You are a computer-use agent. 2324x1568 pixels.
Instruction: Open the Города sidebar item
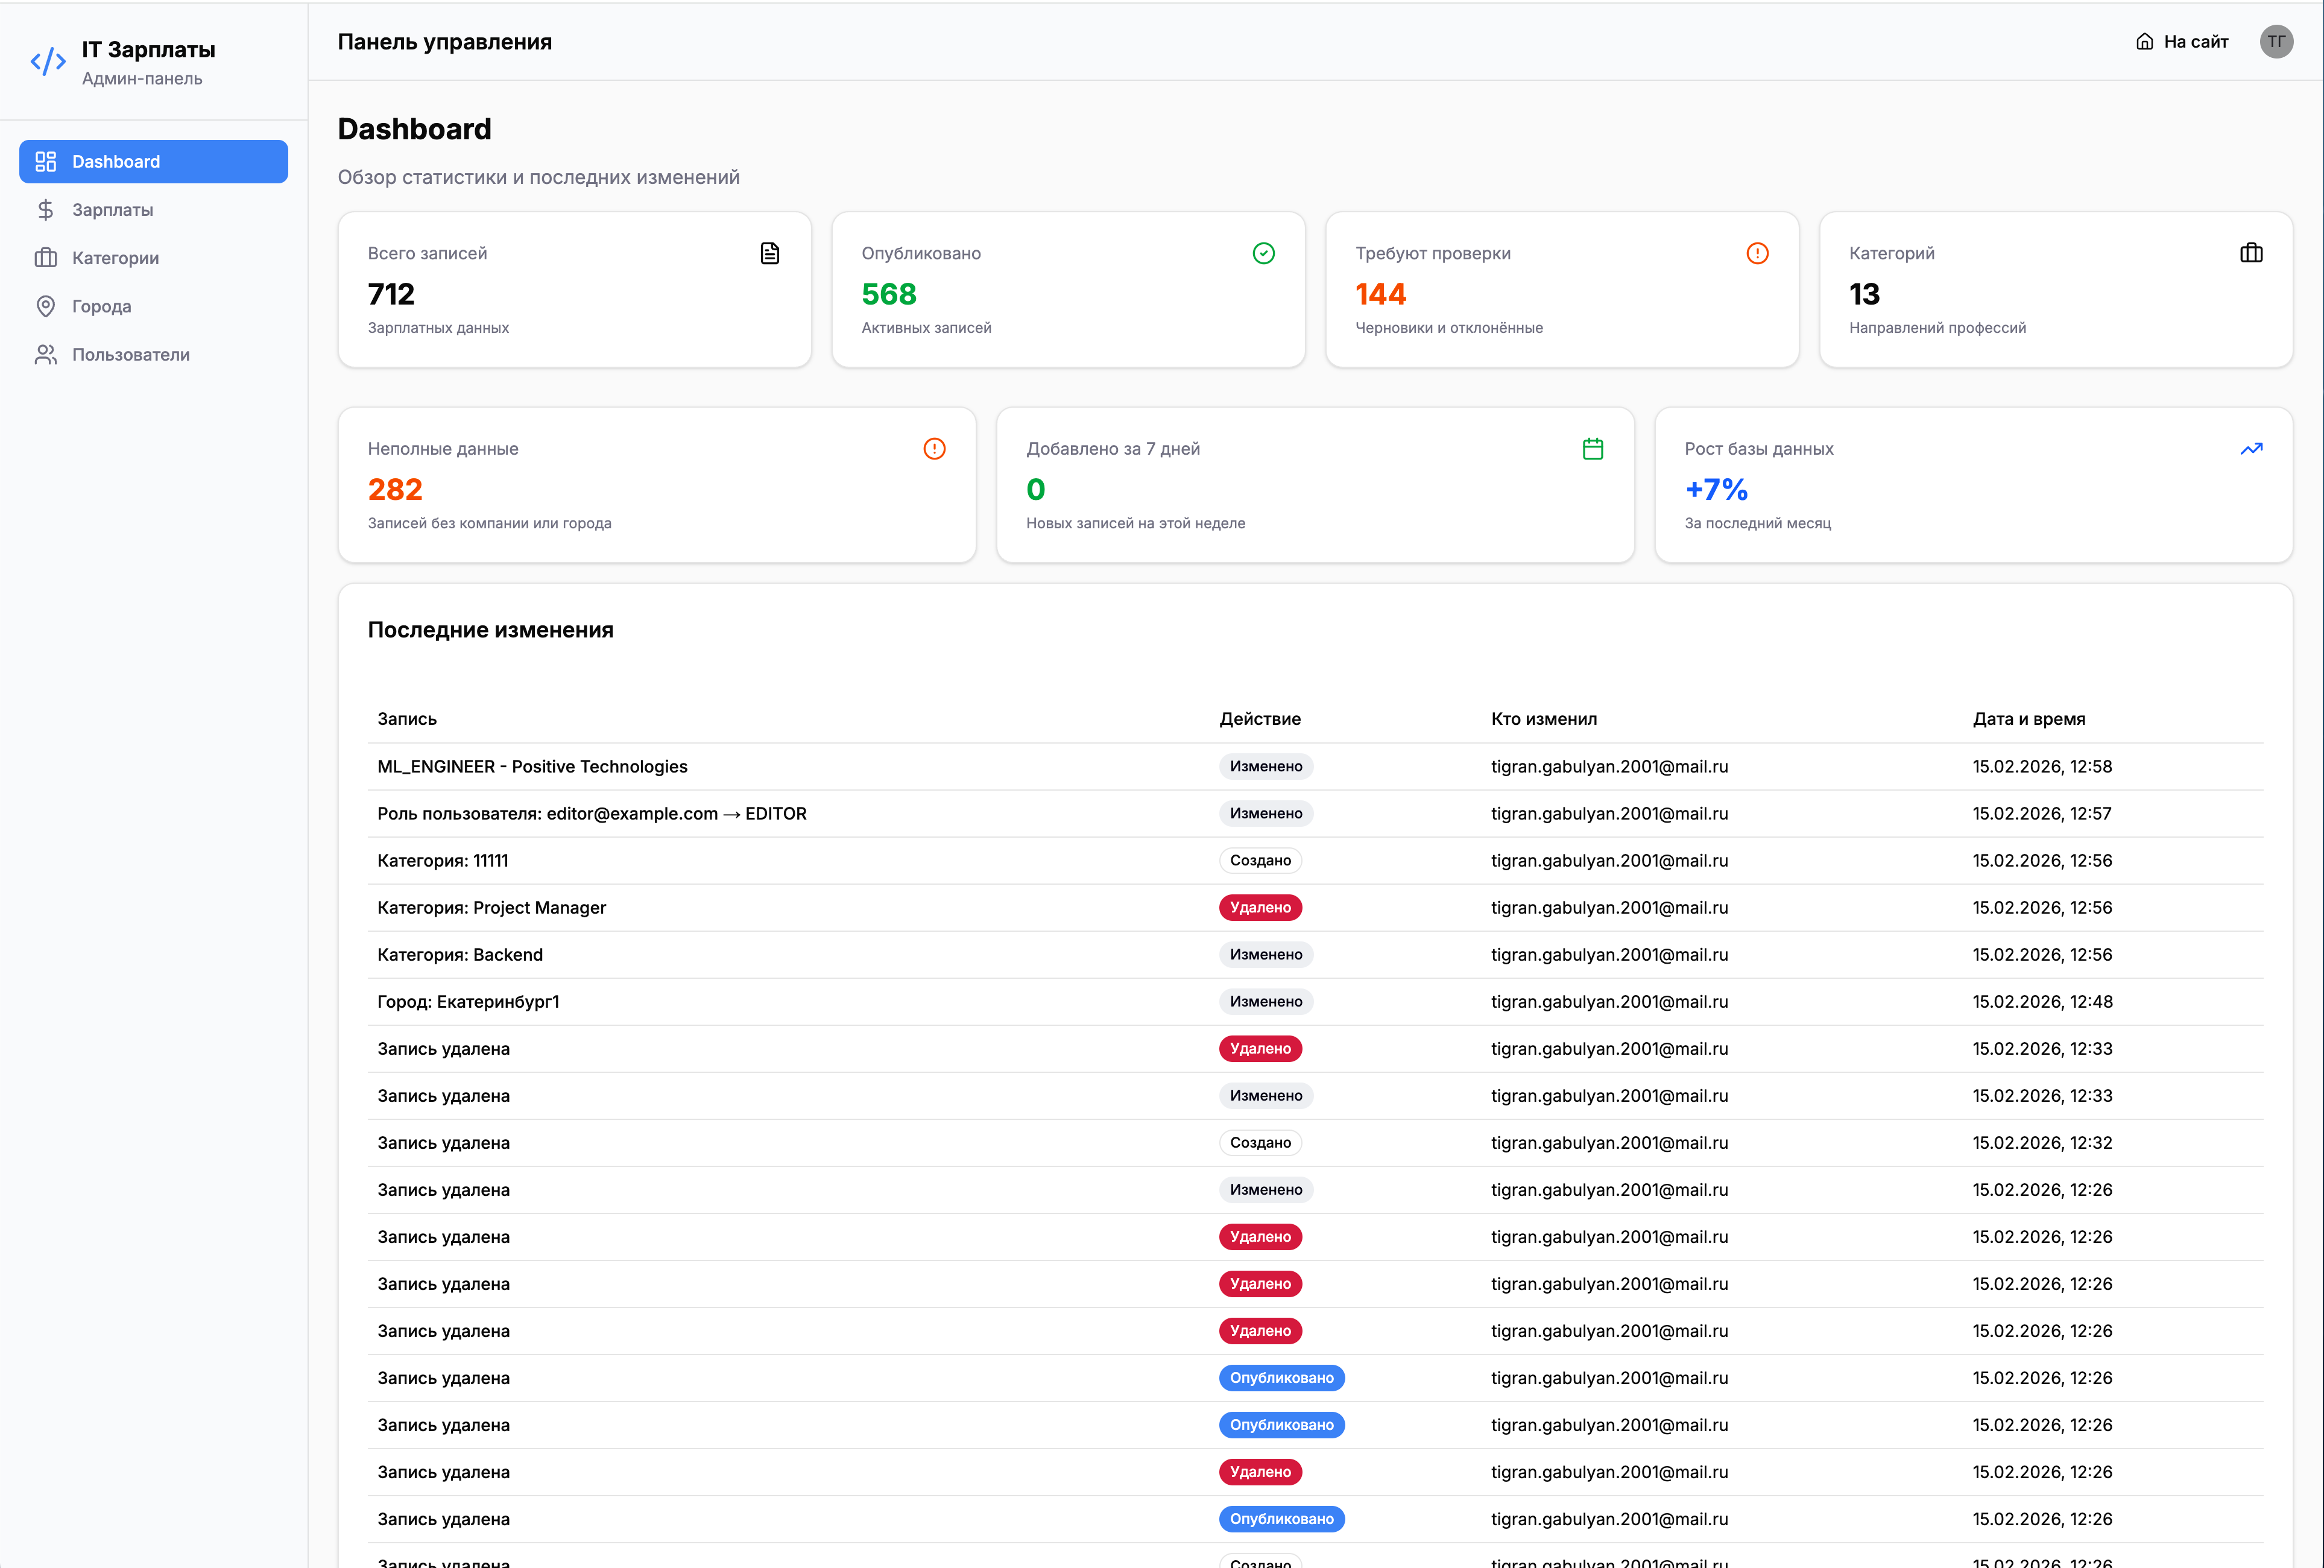pos(101,306)
